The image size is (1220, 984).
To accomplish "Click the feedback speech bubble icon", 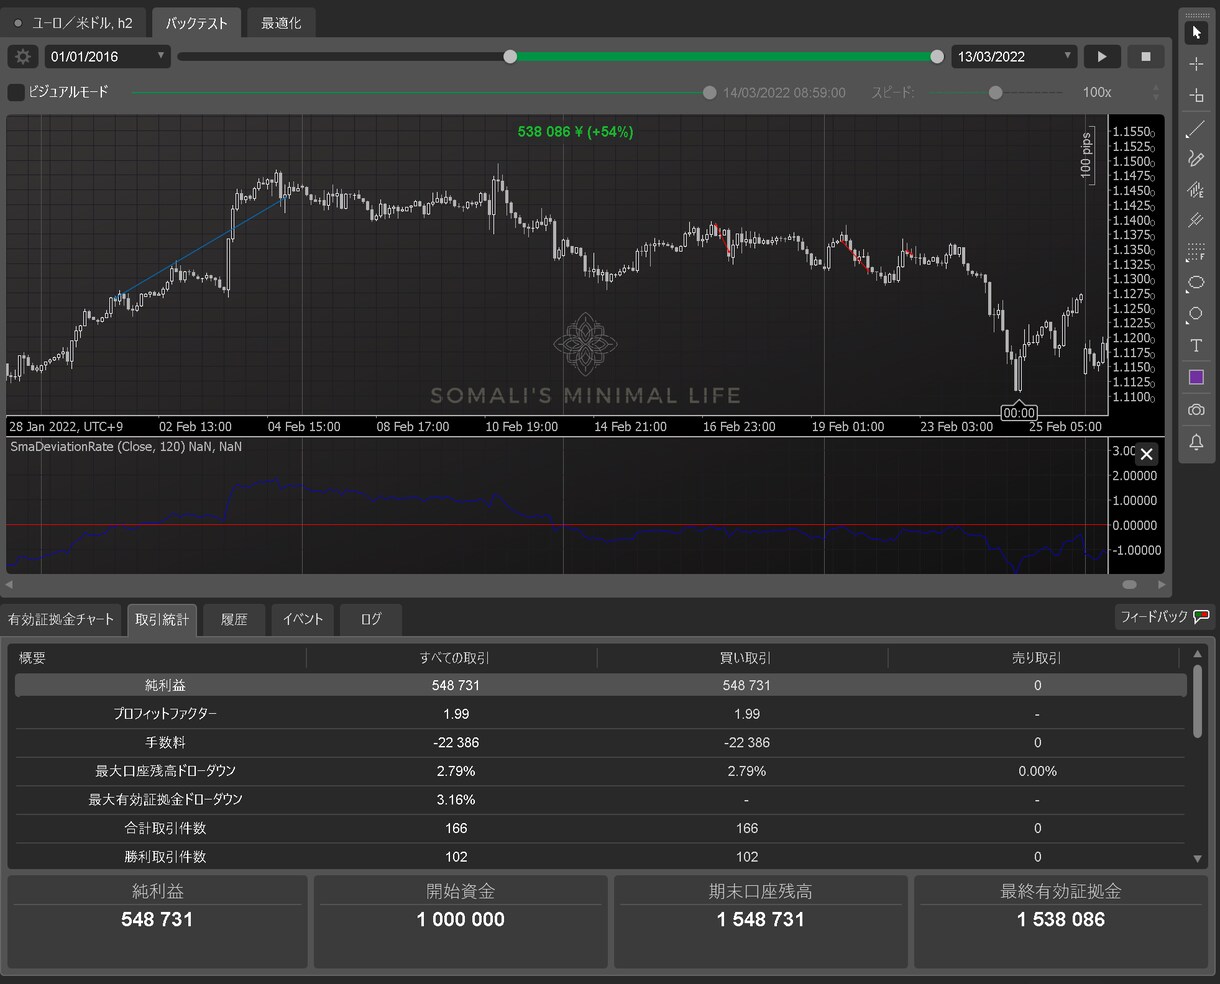I will pos(1201,617).
